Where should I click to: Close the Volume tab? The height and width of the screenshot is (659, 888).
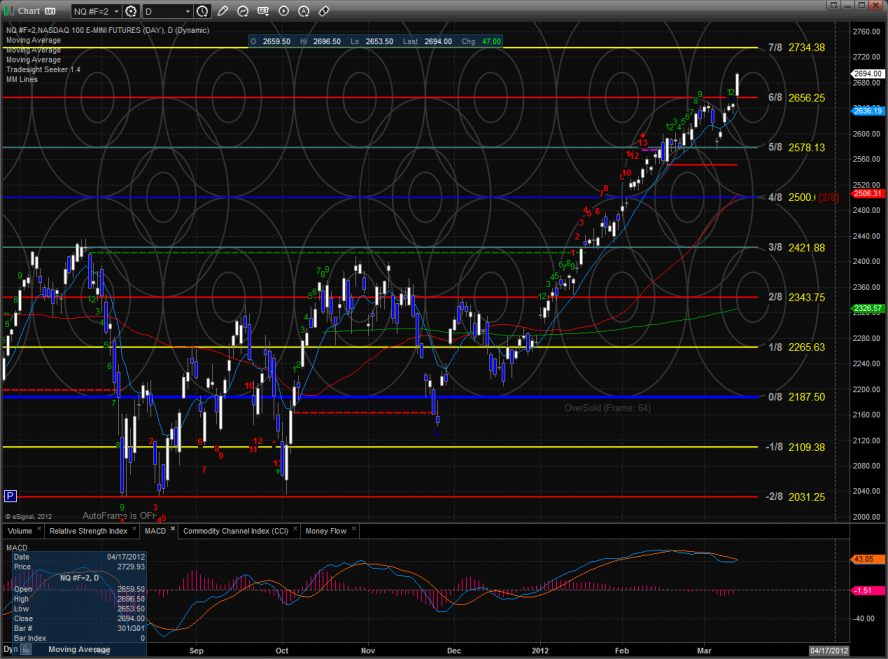[x=41, y=527]
